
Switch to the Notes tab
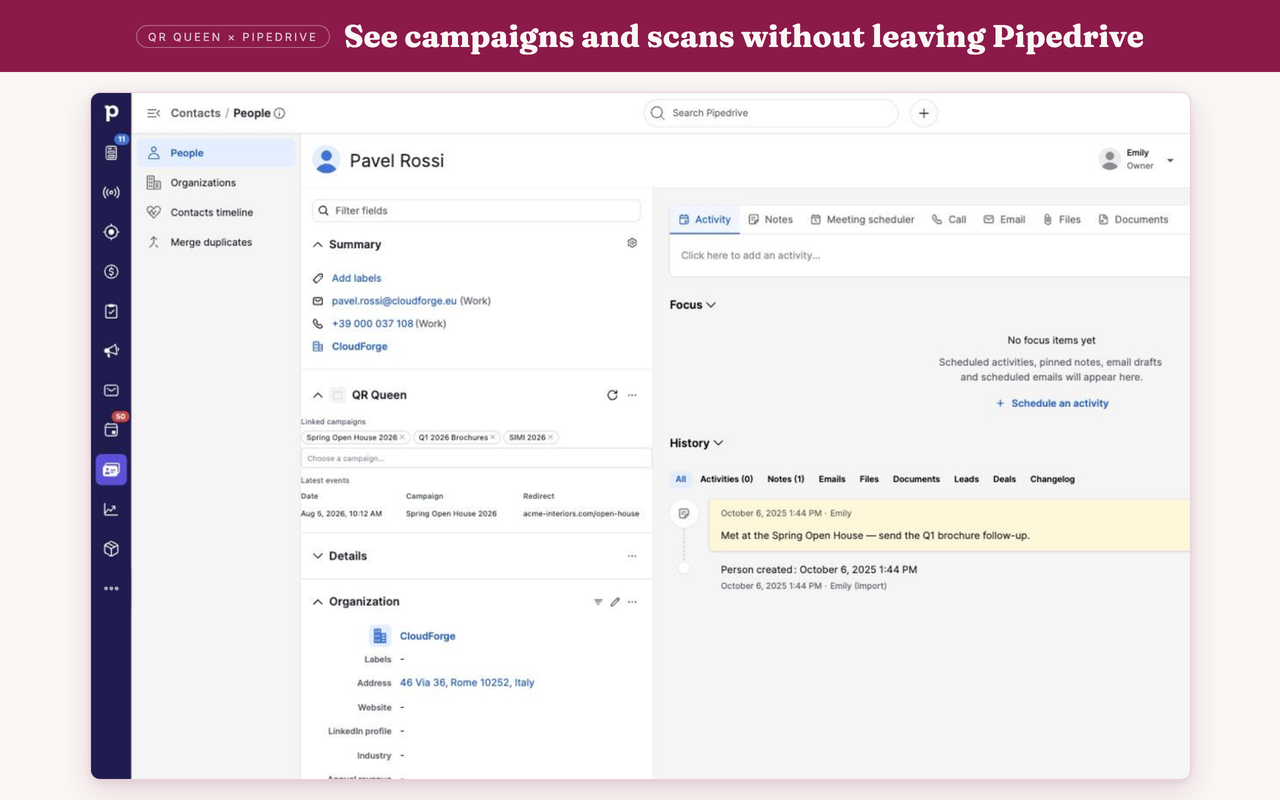[x=770, y=219]
